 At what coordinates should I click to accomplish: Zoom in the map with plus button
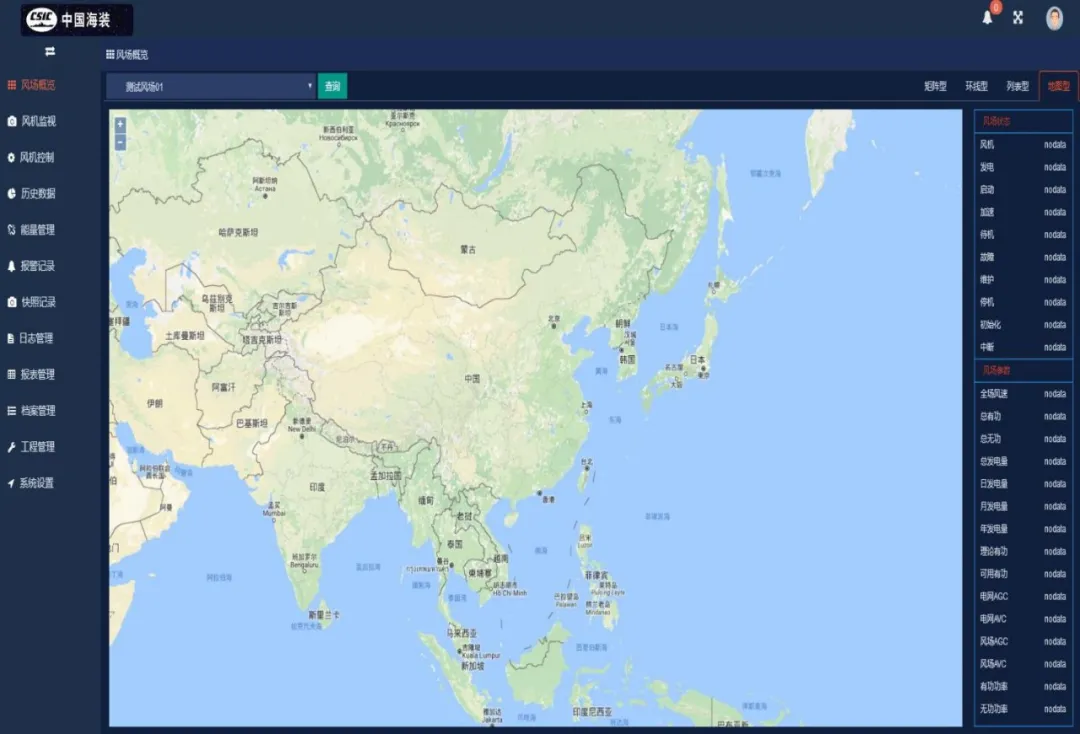[120, 125]
